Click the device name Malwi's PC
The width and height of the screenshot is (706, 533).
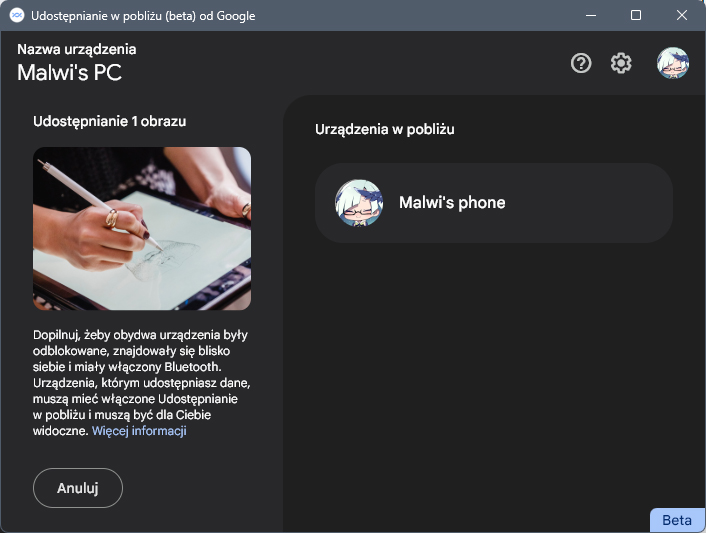click(69, 72)
